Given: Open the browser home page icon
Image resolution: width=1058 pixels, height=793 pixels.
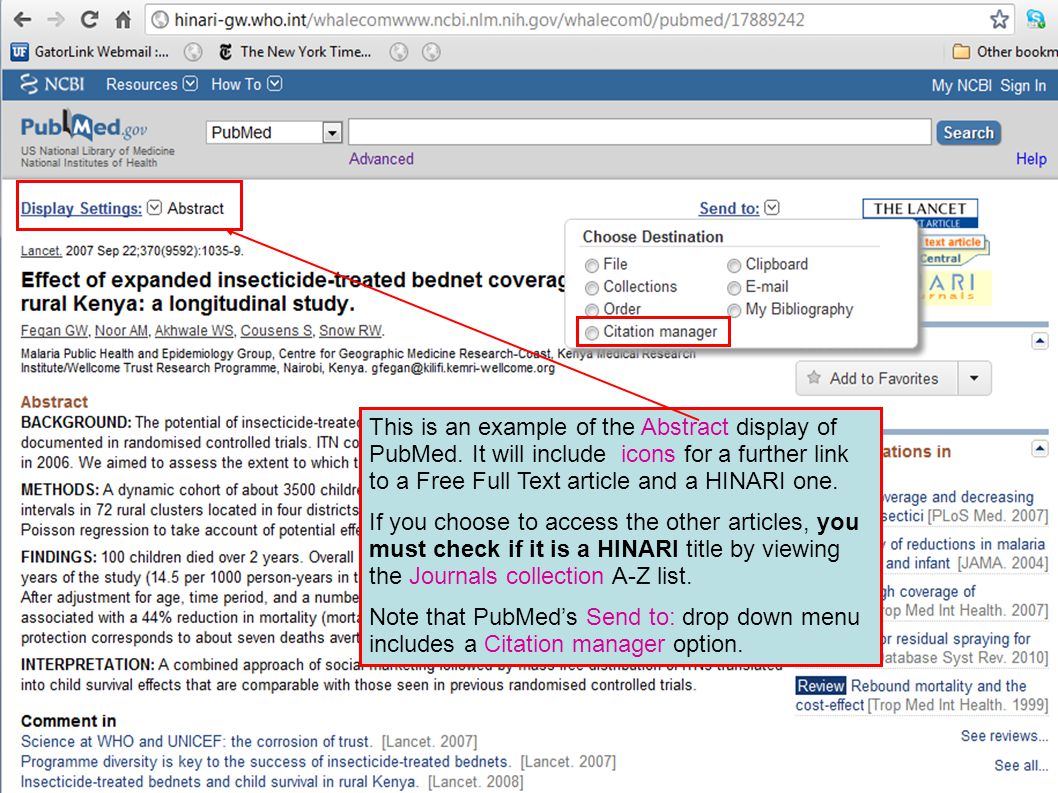Looking at the screenshot, I should click(x=123, y=20).
